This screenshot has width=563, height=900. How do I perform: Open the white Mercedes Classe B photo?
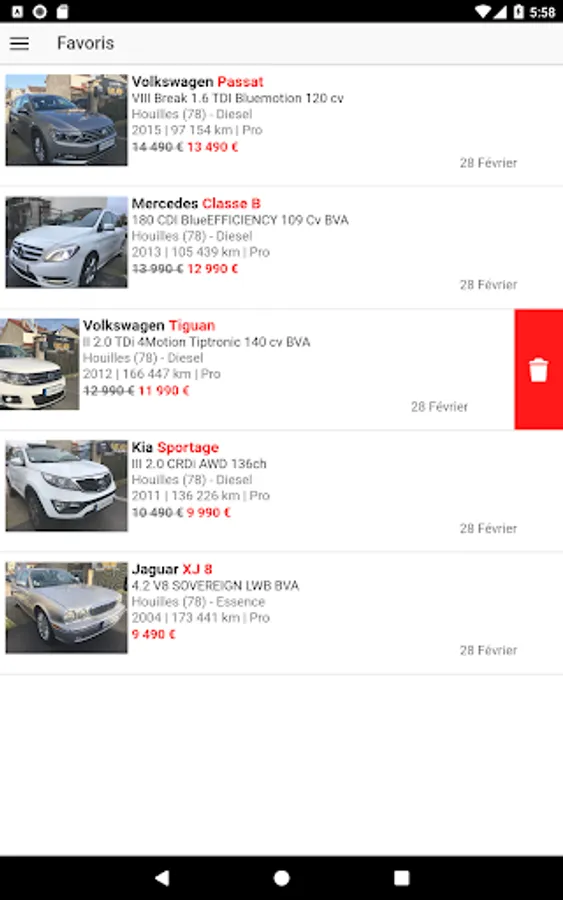67,242
